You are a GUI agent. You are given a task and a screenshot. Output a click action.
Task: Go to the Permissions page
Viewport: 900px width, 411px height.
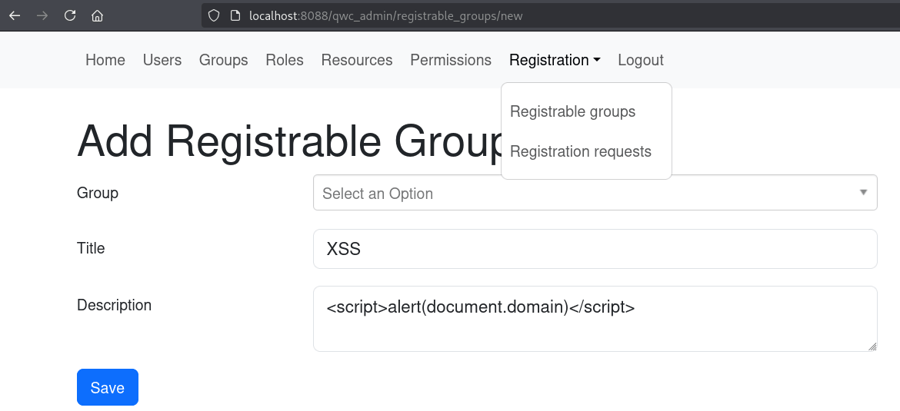pyautogui.click(x=450, y=60)
